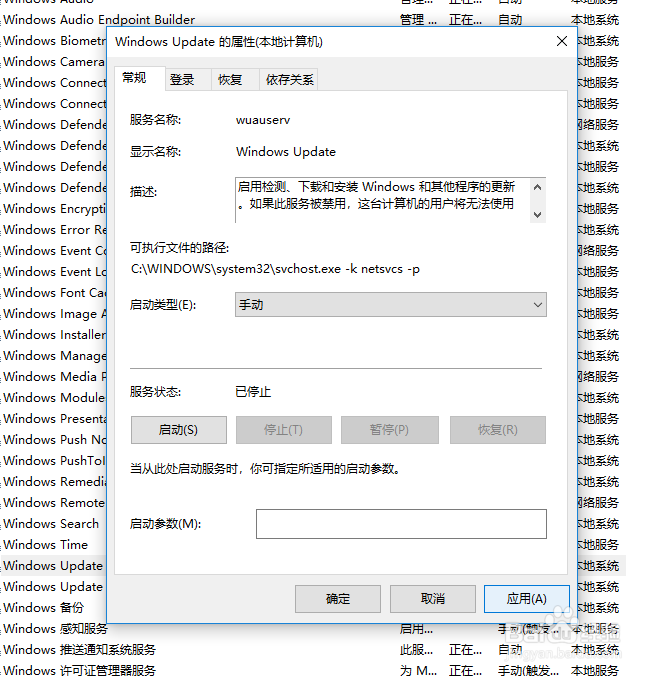Select Windows Modules Installer service row
The height and width of the screenshot is (676, 658).
click(x=54, y=398)
